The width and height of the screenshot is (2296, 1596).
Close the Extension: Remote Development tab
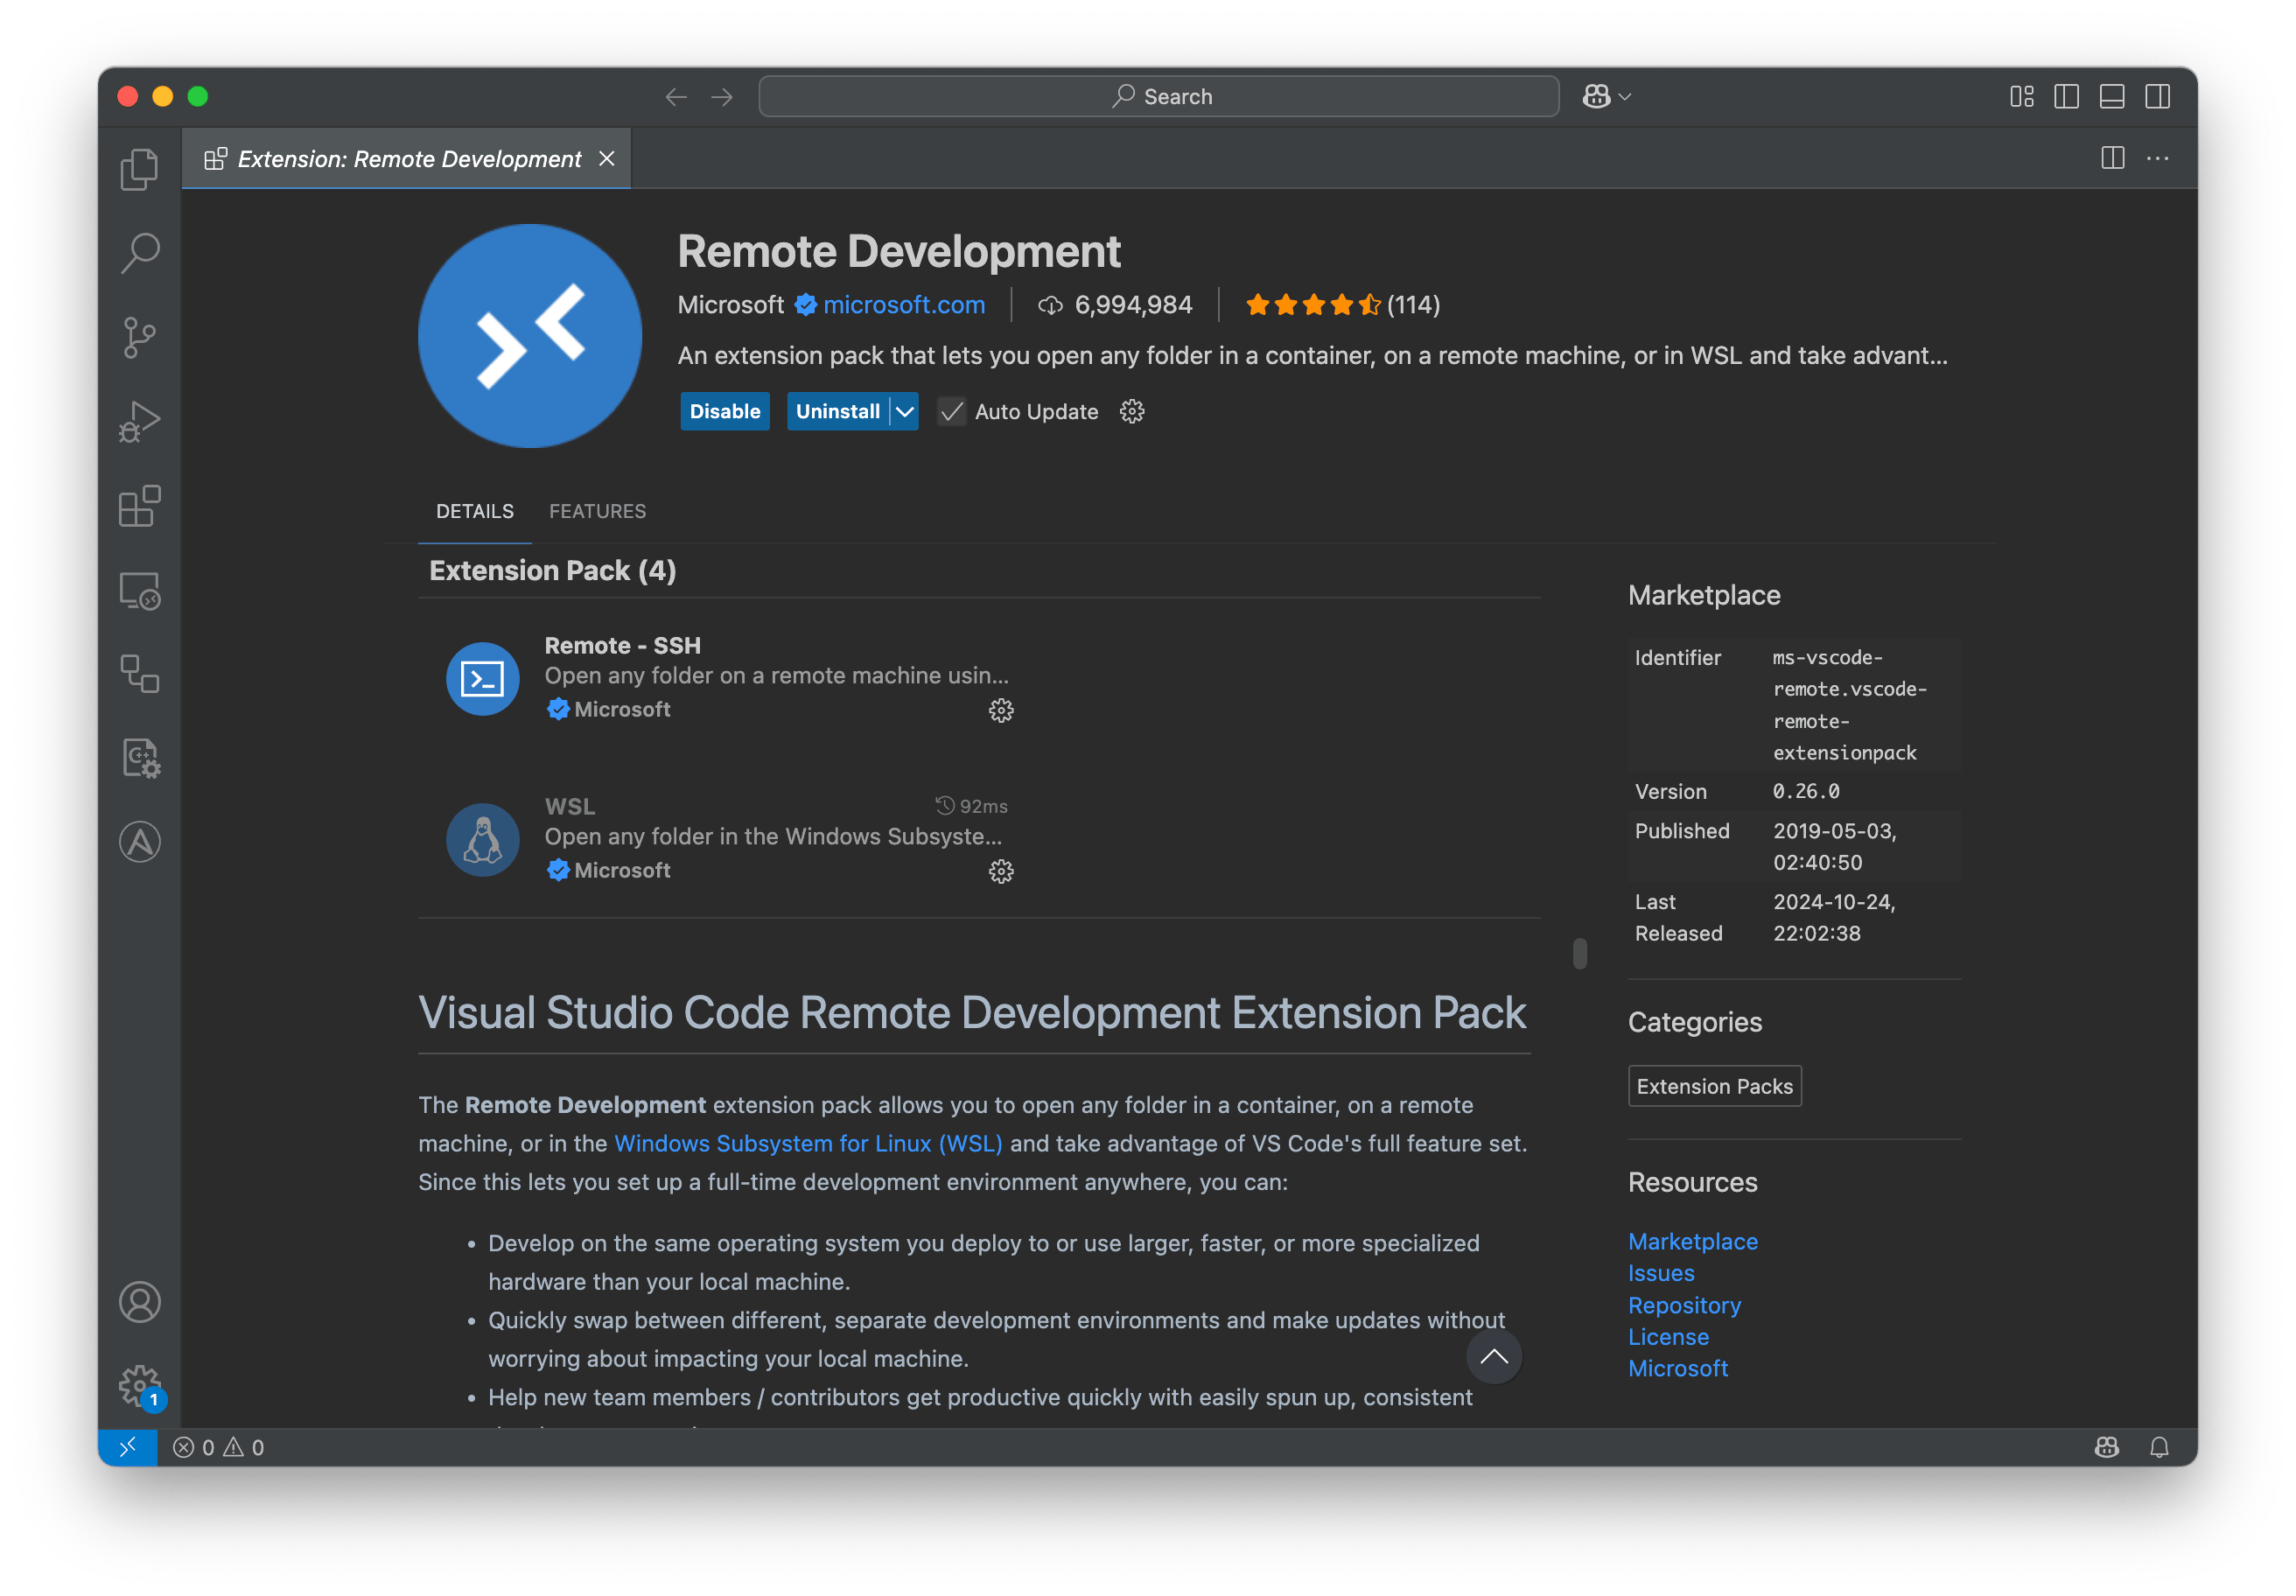click(606, 159)
